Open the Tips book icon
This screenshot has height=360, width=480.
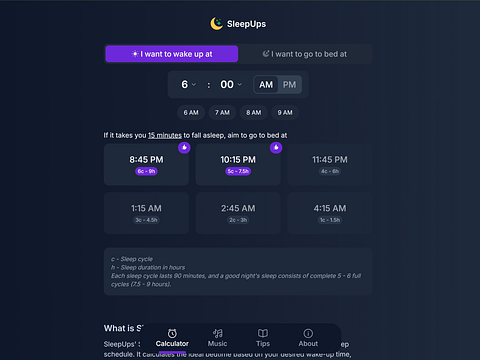263,333
